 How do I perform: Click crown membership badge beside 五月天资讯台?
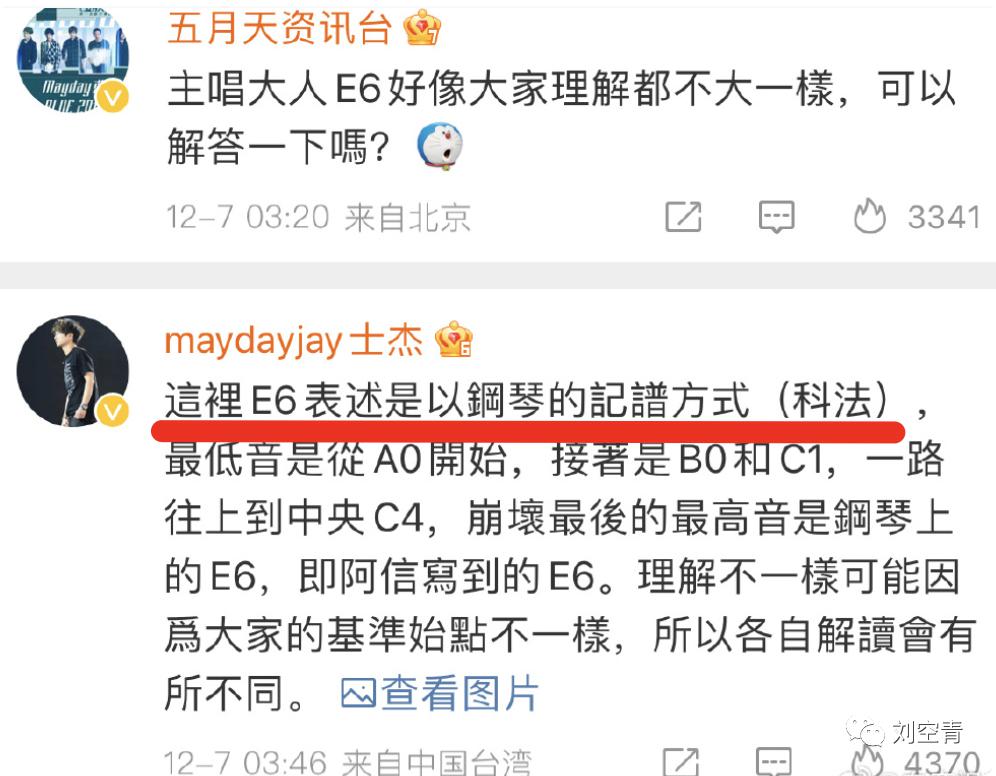[x=422, y=27]
